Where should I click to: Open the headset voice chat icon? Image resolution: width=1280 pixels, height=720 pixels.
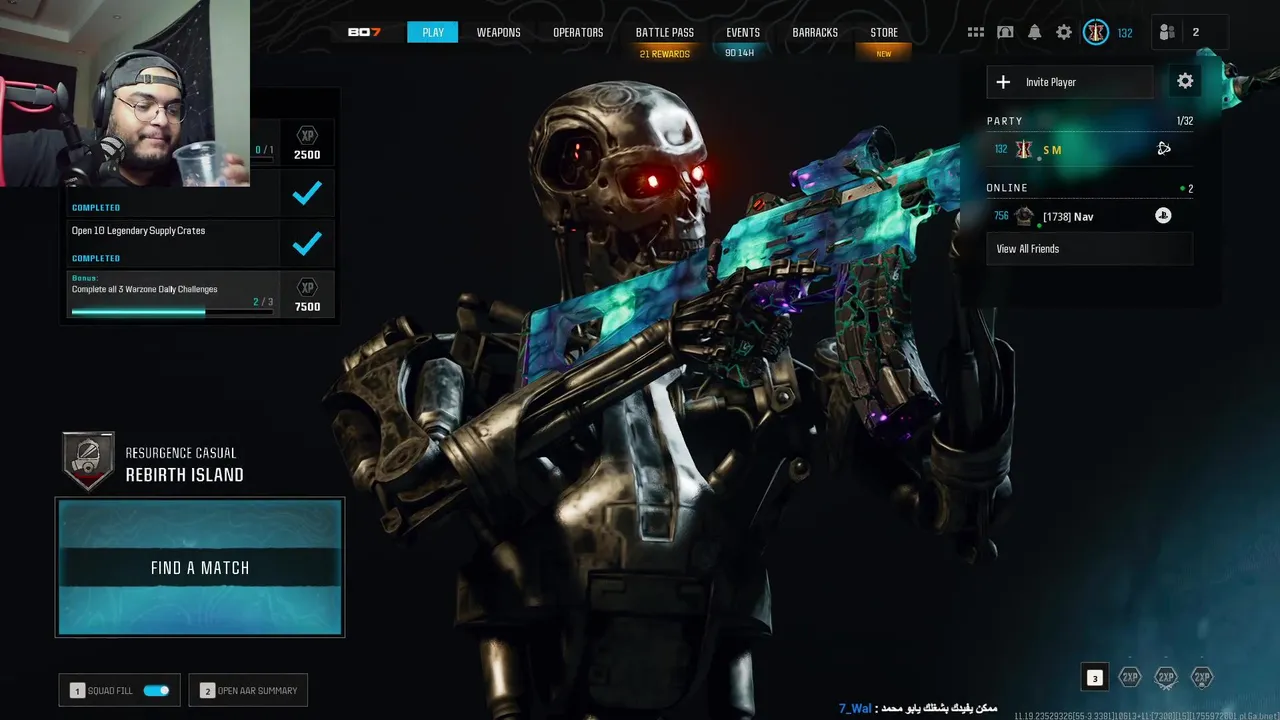point(1005,32)
